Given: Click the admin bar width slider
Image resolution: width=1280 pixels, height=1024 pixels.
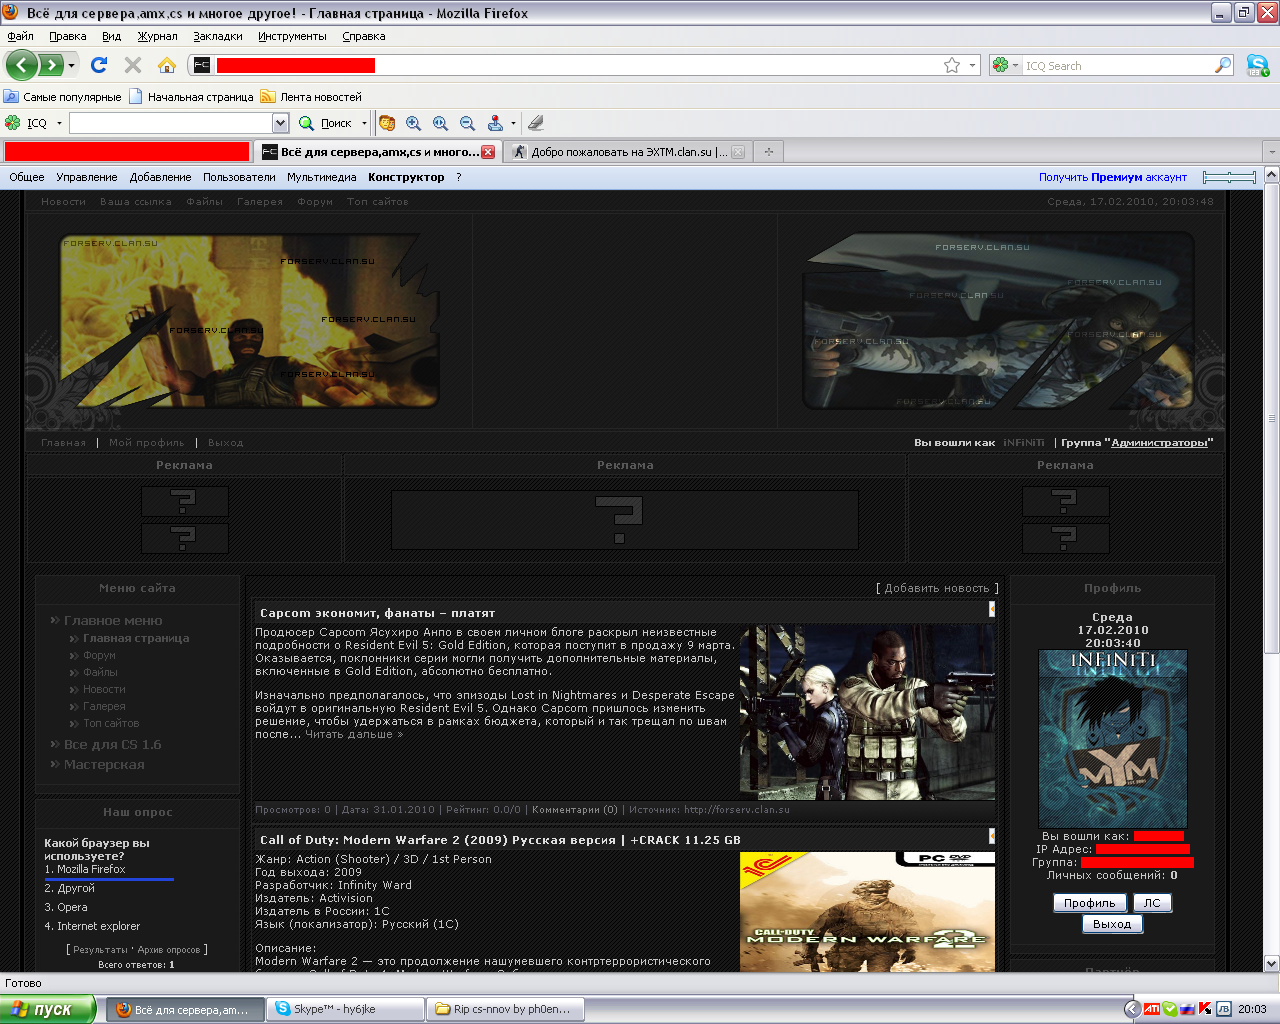Looking at the screenshot, I should [x=1229, y=177].
